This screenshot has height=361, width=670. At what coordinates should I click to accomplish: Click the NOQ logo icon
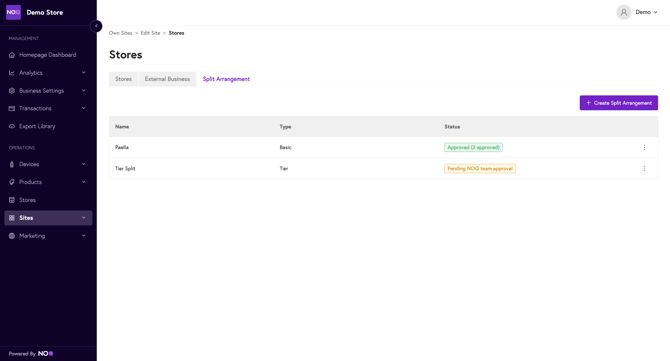[13, 12]
